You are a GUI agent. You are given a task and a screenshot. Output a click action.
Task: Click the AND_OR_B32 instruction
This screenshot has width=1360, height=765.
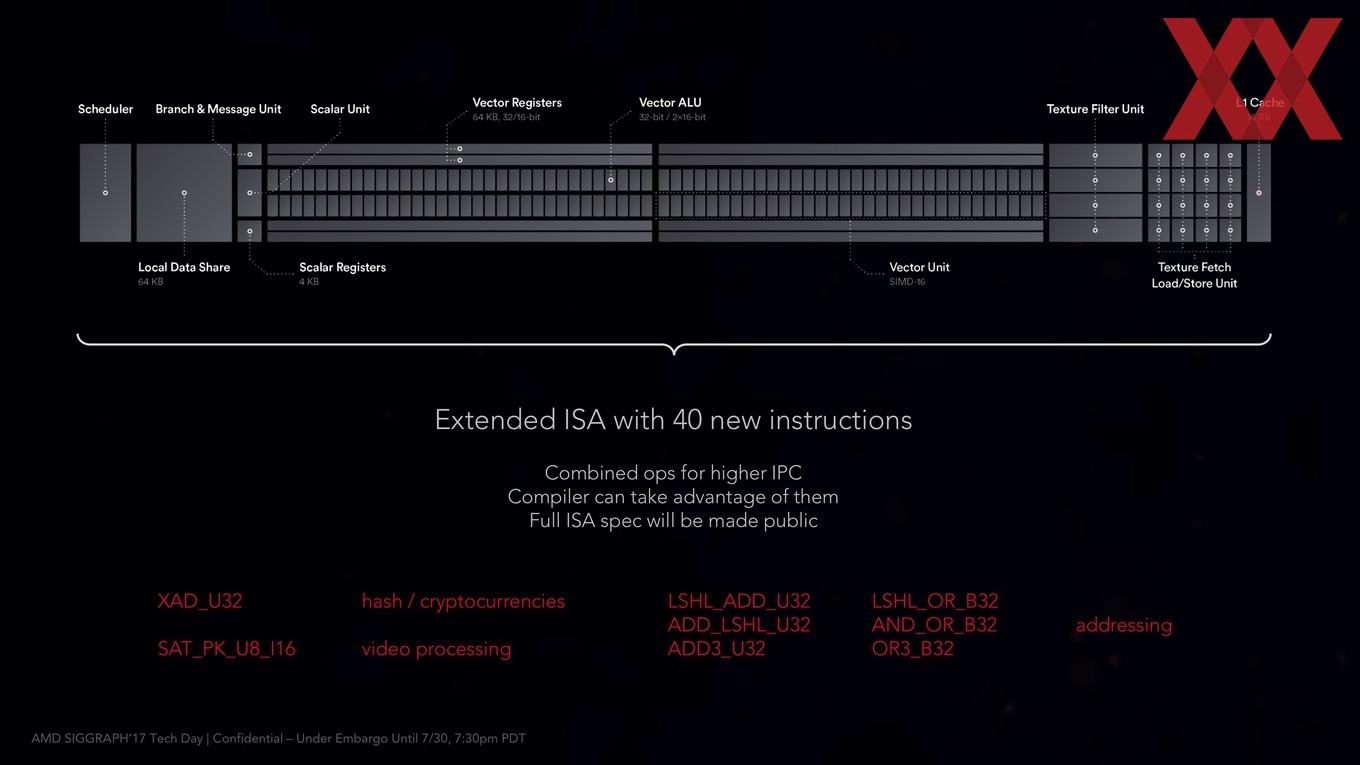[x=934, y=625]
